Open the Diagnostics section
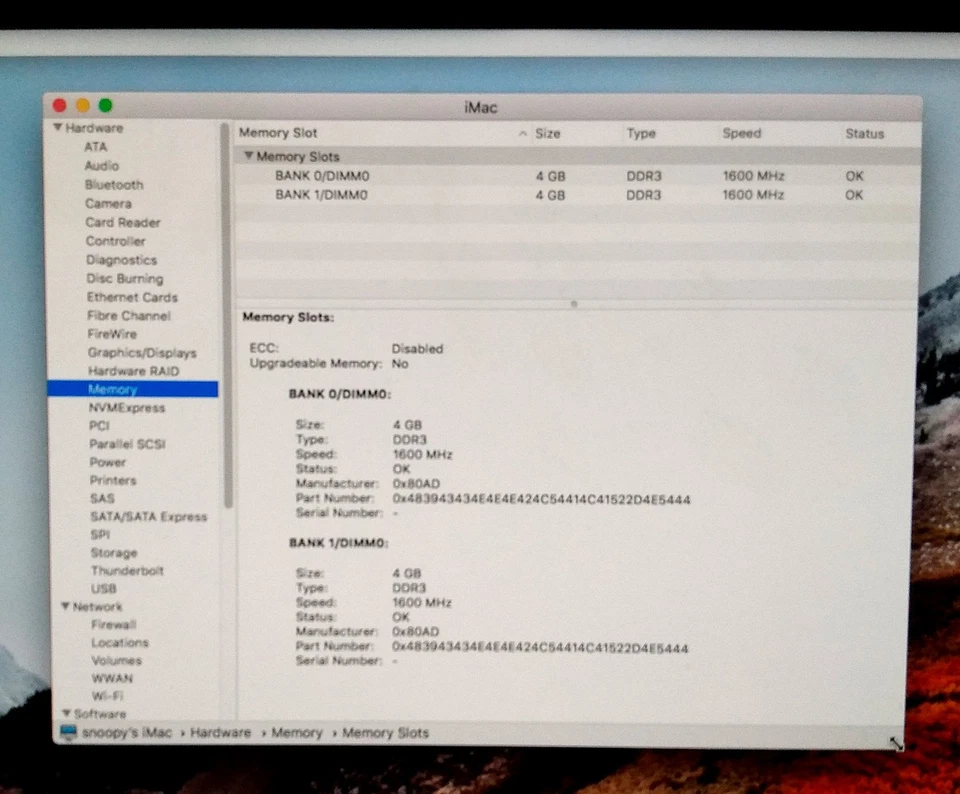 pyautogui.click(x=121, y=260)
